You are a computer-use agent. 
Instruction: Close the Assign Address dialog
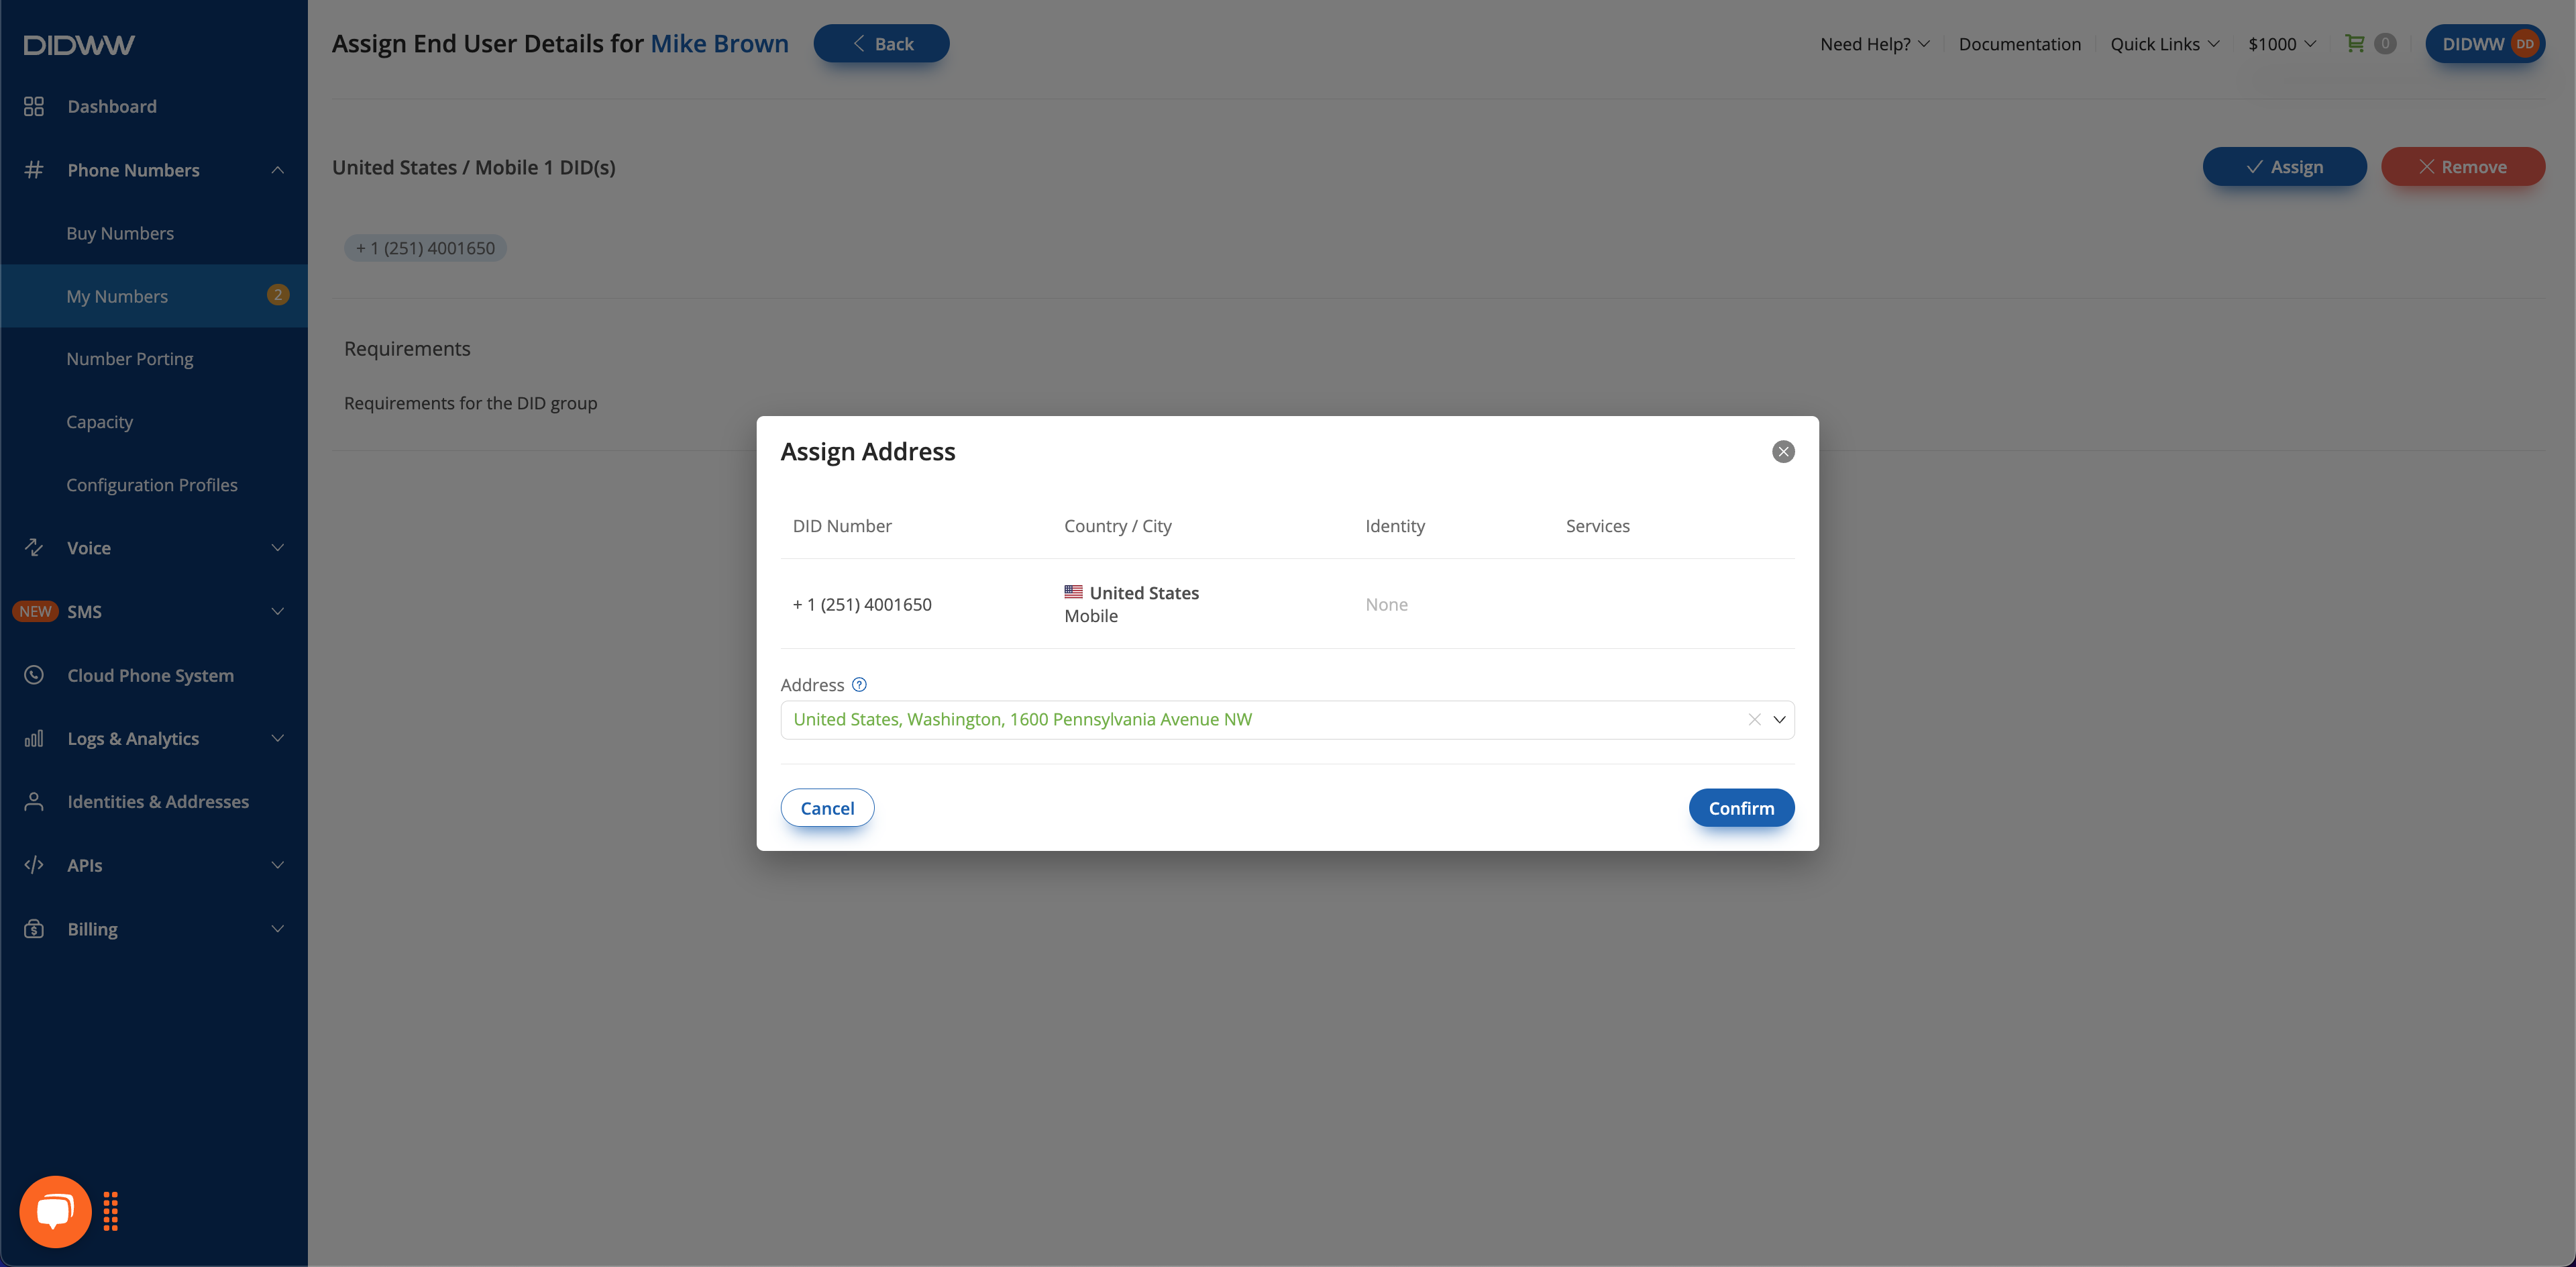(1783, 451)
